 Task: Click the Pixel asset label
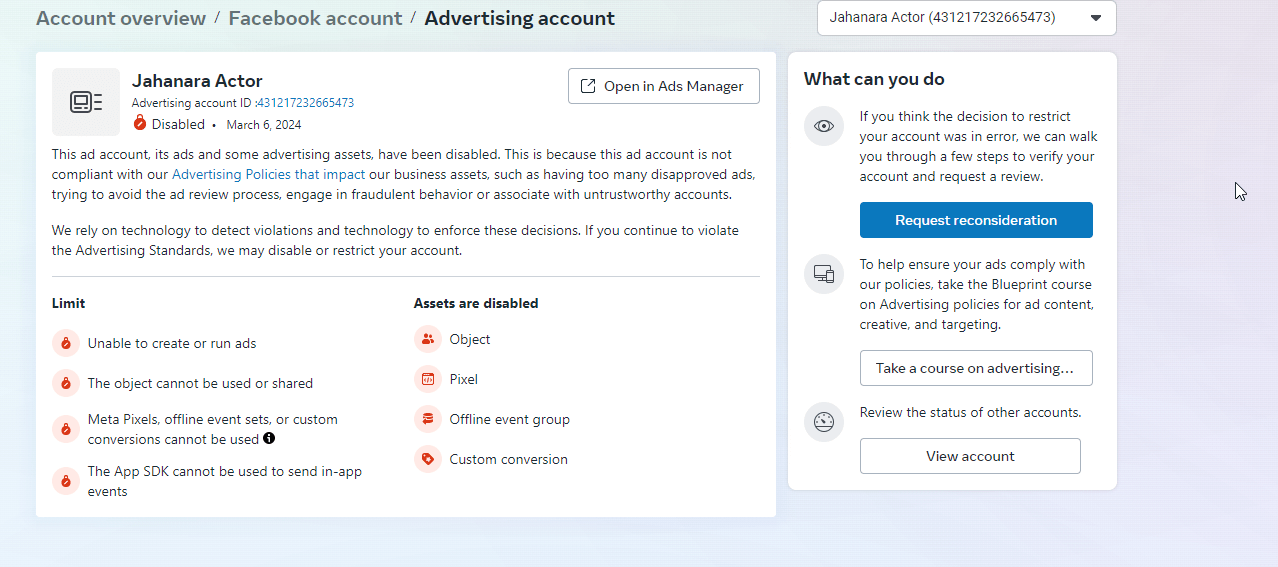[x=464, y=379]
